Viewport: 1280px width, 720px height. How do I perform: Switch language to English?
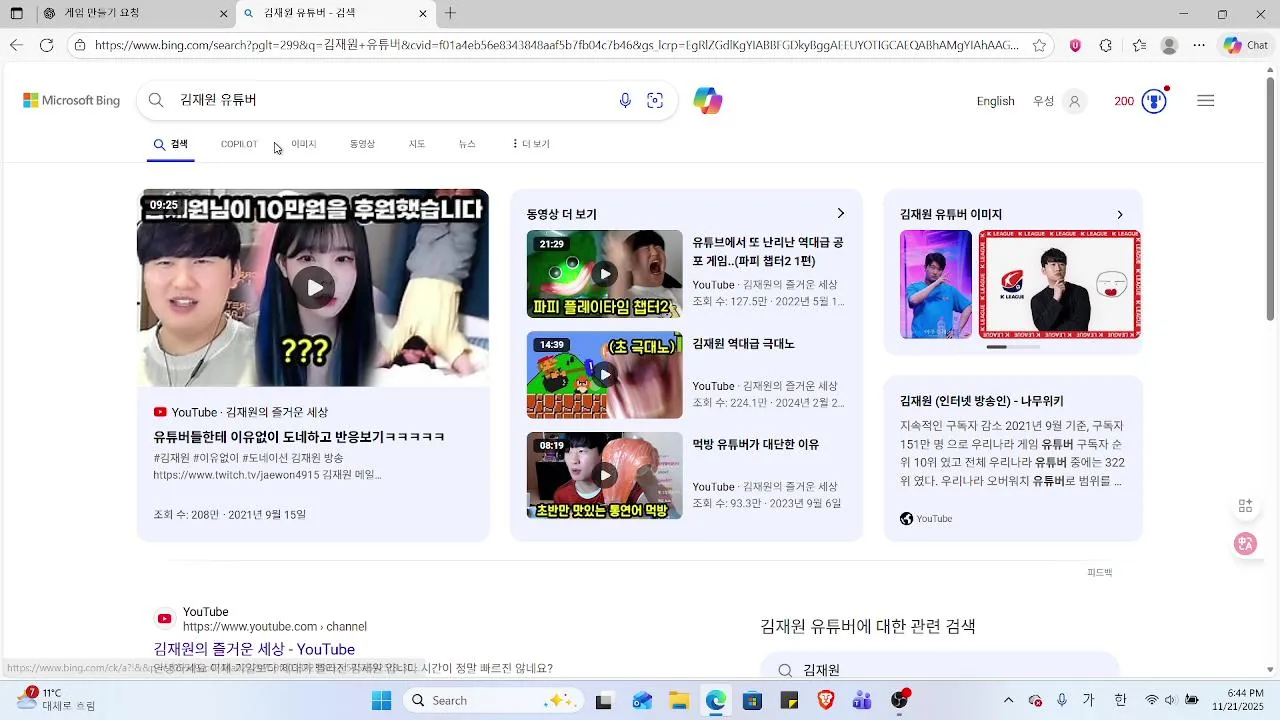tap(995, 101)
